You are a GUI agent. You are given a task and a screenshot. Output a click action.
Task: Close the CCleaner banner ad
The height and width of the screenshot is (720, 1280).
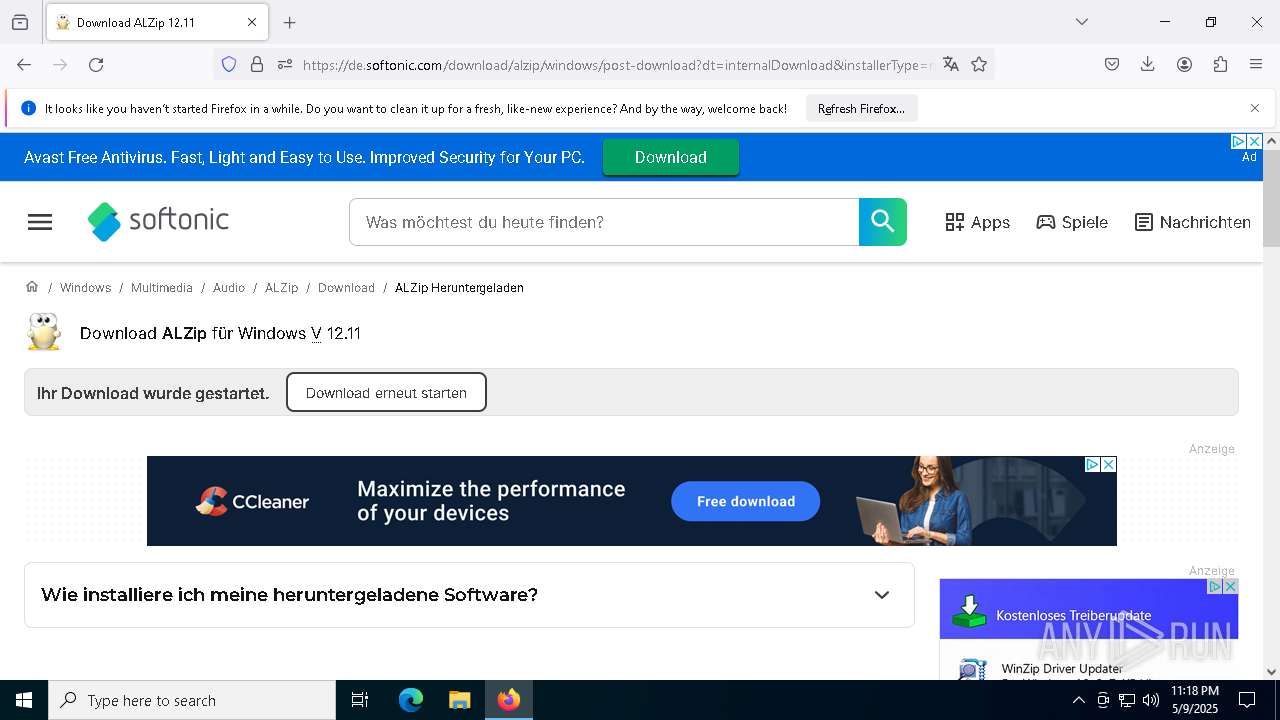pyautogui.click(x=1108, y=464)
